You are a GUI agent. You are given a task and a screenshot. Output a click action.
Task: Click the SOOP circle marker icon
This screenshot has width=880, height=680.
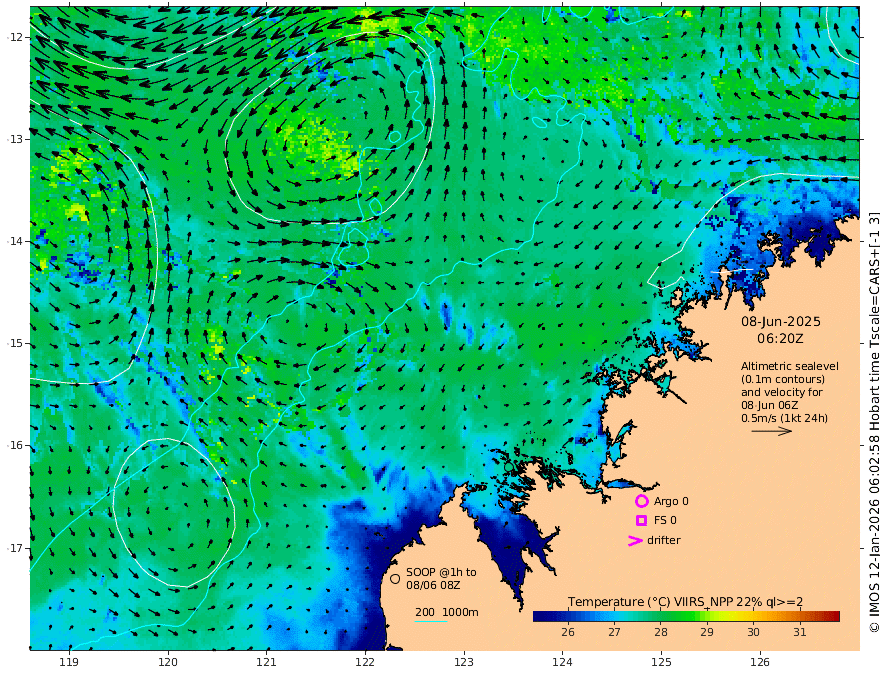pyautogui.click(x=395, y=578)
